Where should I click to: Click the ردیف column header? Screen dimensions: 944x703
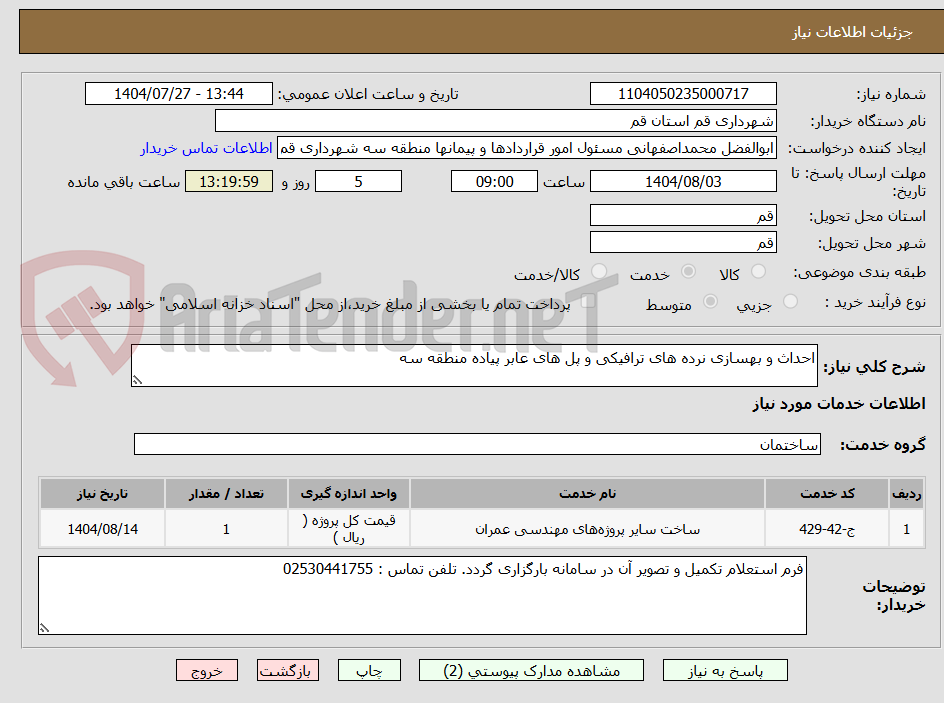(907, 494)
